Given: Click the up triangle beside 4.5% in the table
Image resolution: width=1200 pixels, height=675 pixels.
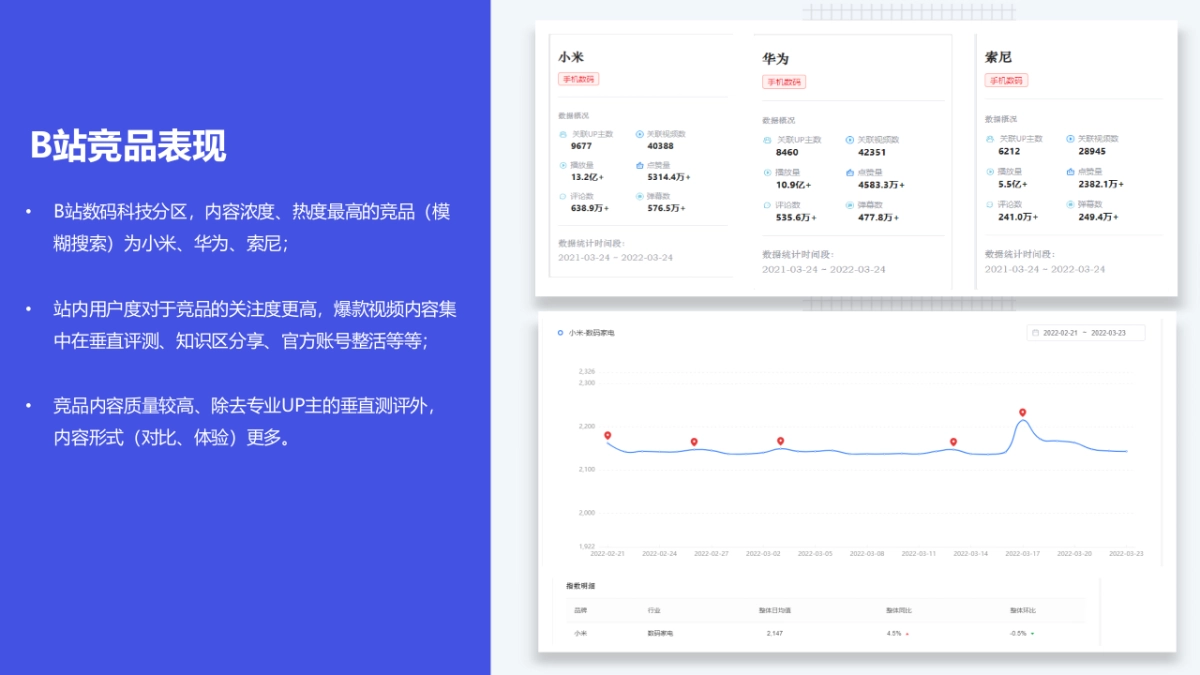Looking at the screenshot, I should [x=907, y=632].
